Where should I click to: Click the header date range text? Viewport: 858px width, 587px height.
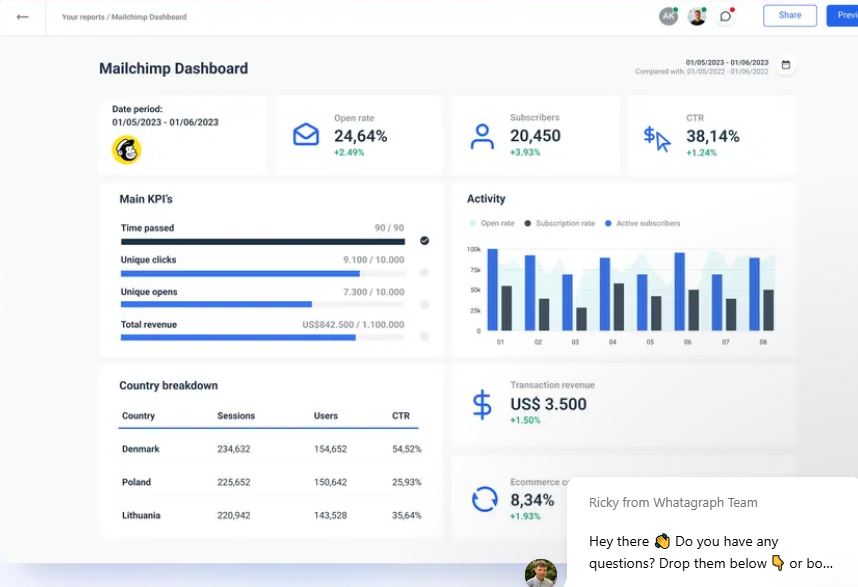pyautogui.click(x=727, y=62)
